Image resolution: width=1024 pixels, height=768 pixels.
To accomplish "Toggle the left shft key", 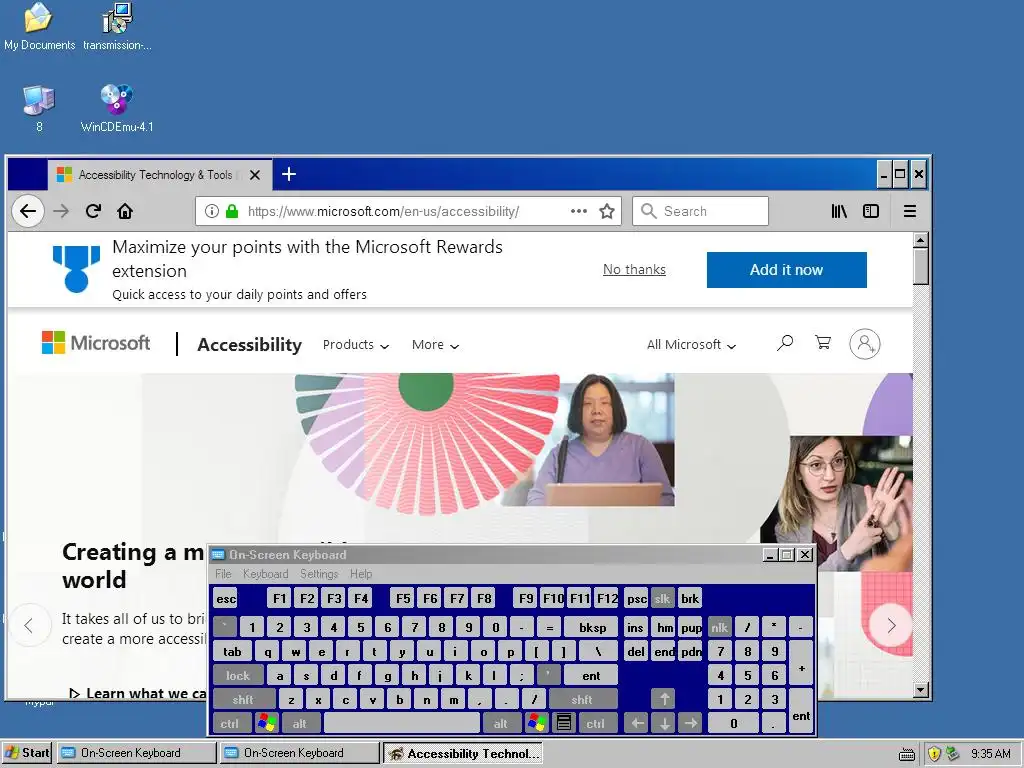I will (x=243, y=699).
